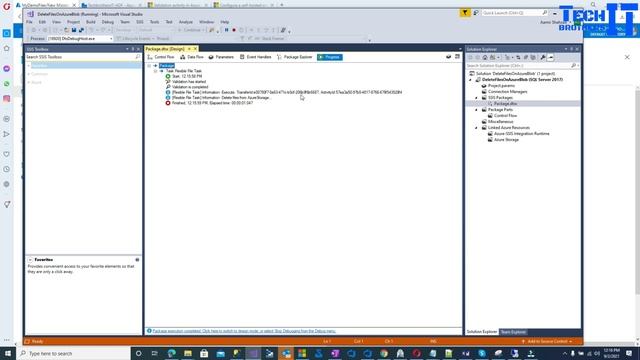640x360 pixels.
Task: Open the Visual Studio icon on the taskbar
Action: (x=253, y=353)
